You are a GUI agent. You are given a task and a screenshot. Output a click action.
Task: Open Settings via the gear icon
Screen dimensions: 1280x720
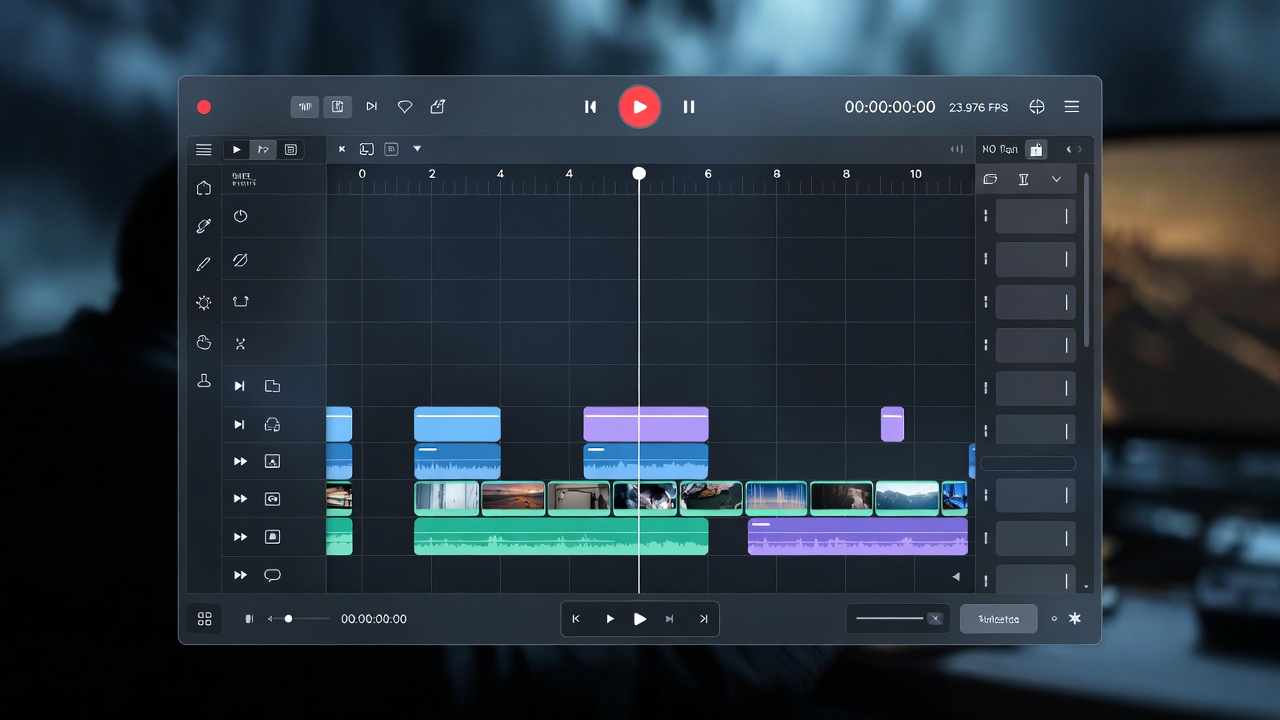(203, 303)
